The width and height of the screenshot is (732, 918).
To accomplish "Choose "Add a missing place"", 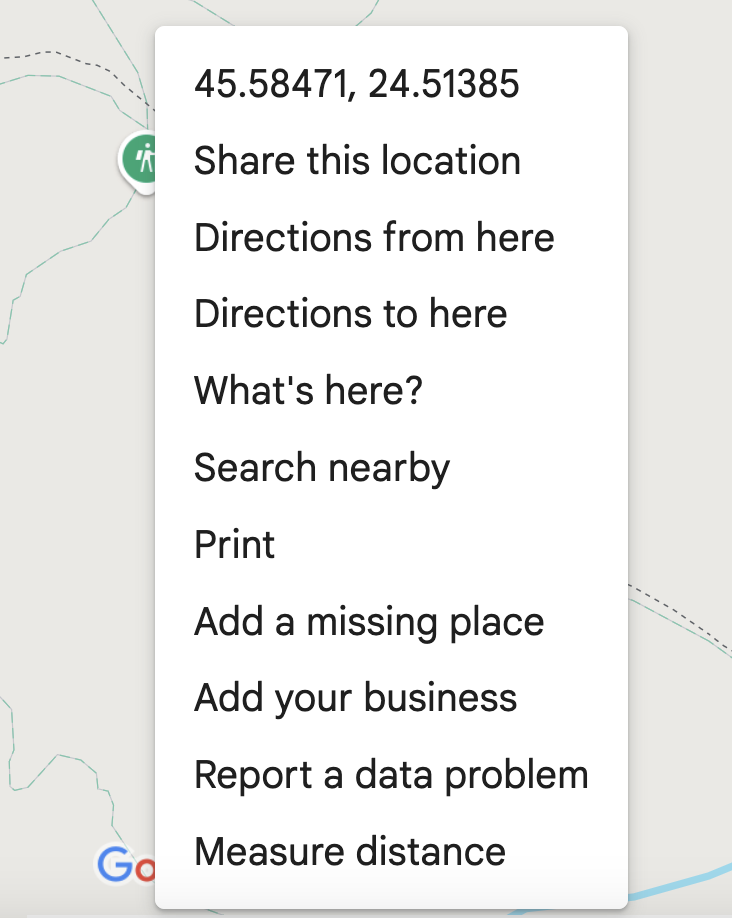I will click(x=369, y=621).
